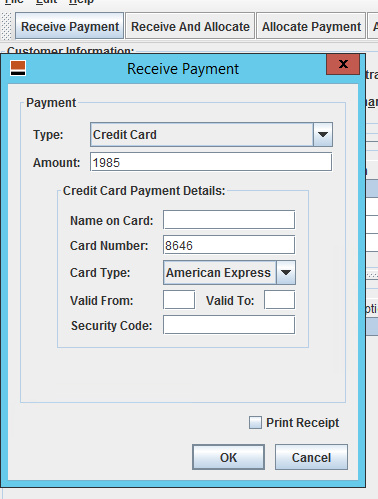Click the Receive Payment toolbar button
The height and width of the screenshot is (499, 378).
click(x=70, y=26)
